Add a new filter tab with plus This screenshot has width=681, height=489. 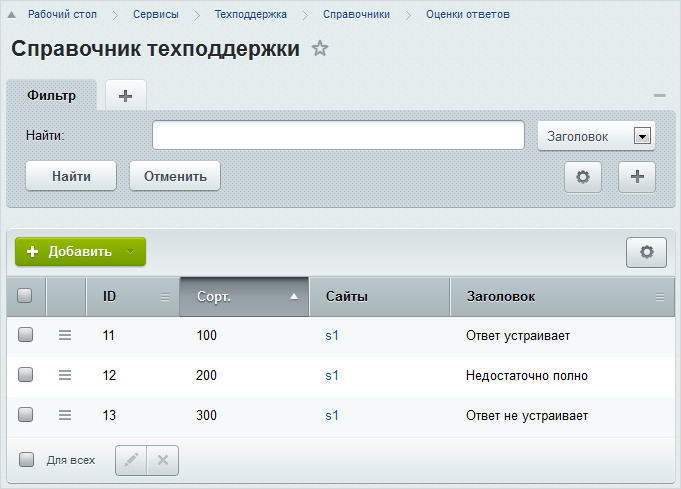(x=126, y=96)
